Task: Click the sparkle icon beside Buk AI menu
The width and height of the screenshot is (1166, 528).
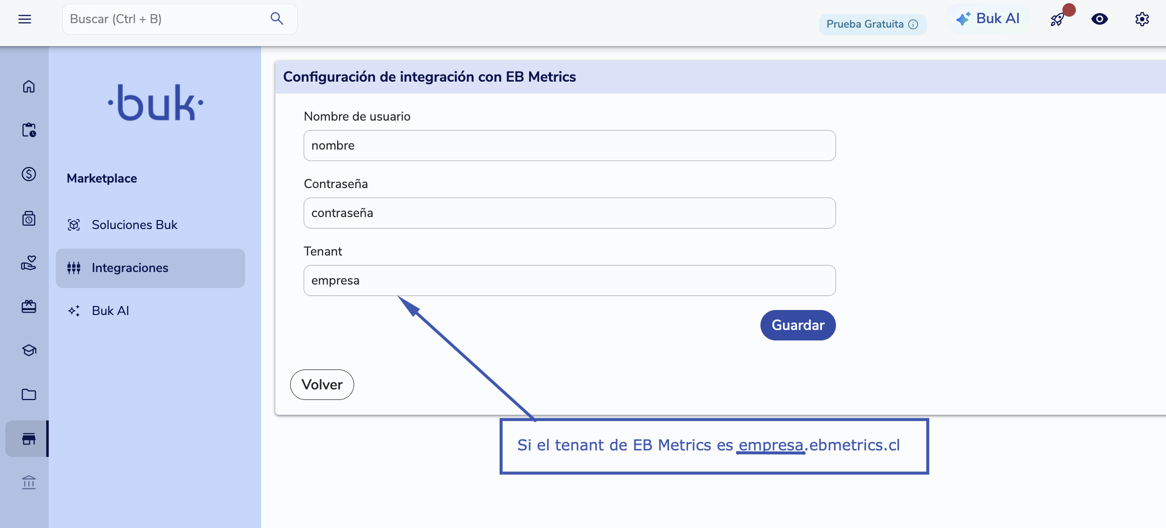Action: (x=74, y=311)
